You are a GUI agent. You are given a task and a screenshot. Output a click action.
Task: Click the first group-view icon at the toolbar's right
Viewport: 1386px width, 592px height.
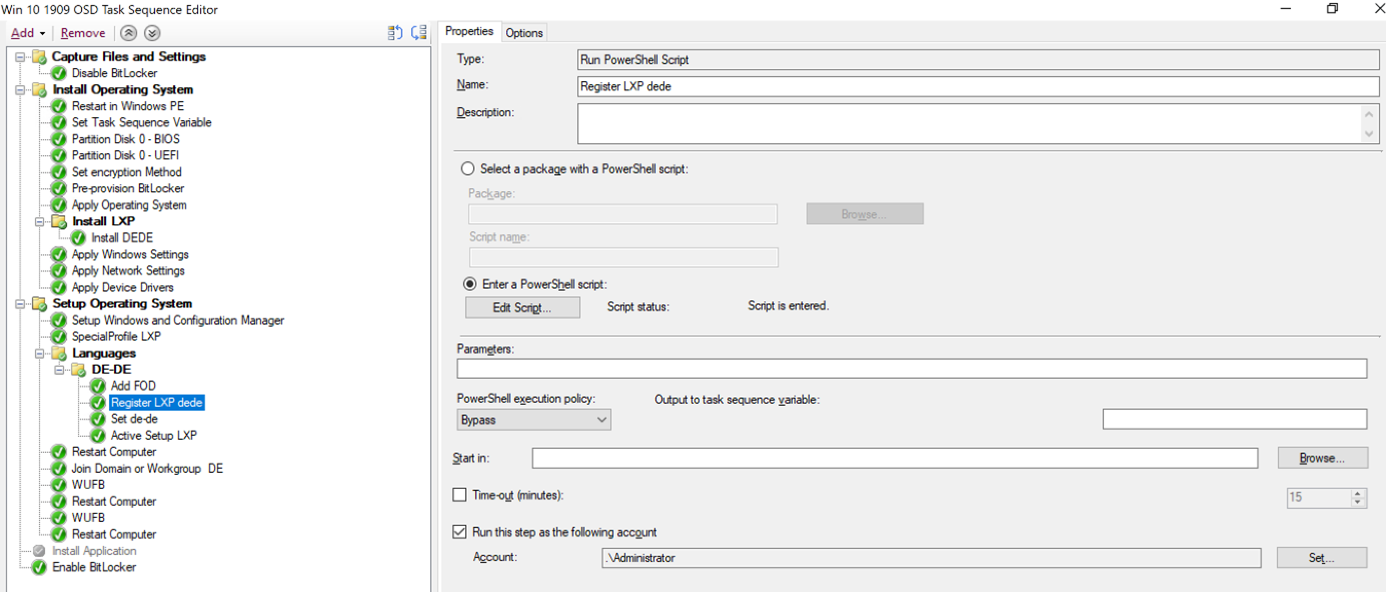pyautogui.click(x=393, y=32)
